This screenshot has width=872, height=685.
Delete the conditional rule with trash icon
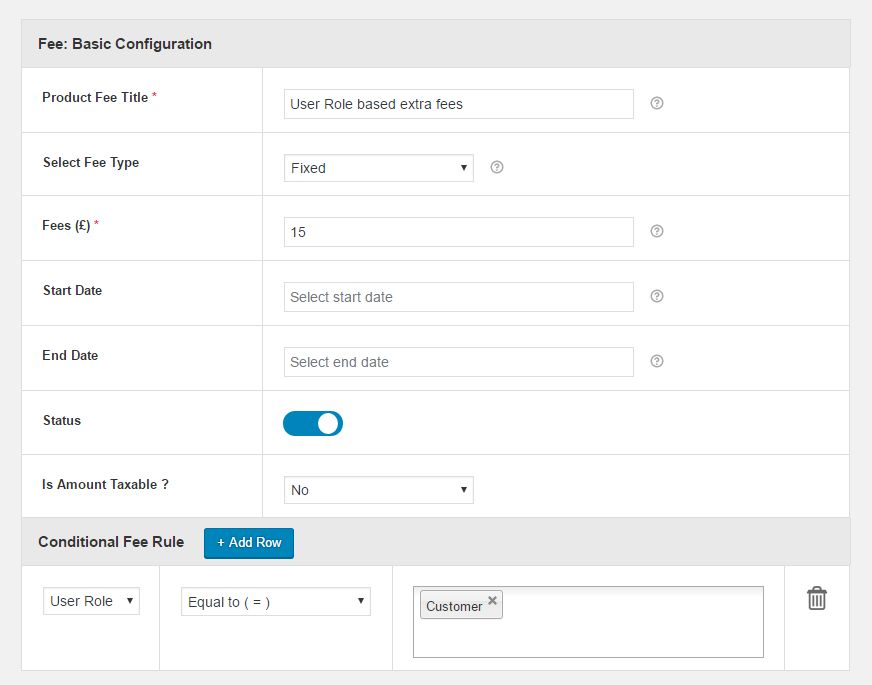coord(817,599)
